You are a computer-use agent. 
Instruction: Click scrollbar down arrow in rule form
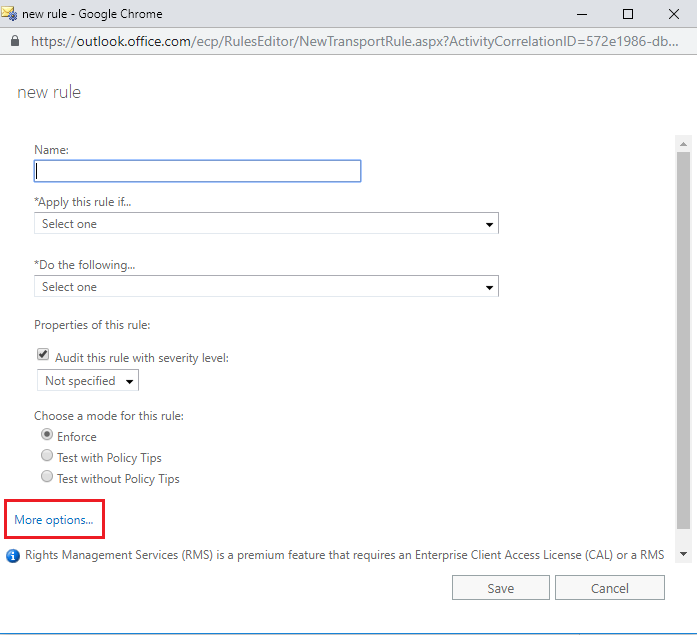[683, 554]
